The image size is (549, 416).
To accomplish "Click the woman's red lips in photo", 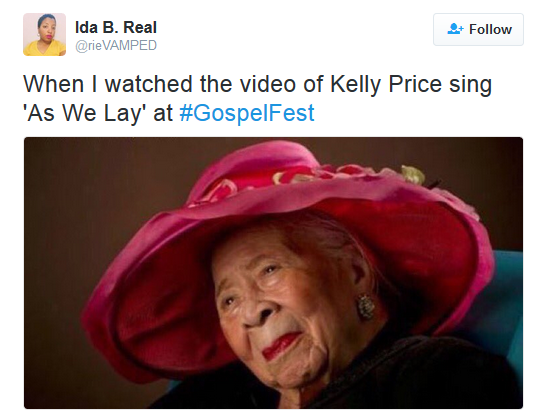I will (x=280, y=346).
